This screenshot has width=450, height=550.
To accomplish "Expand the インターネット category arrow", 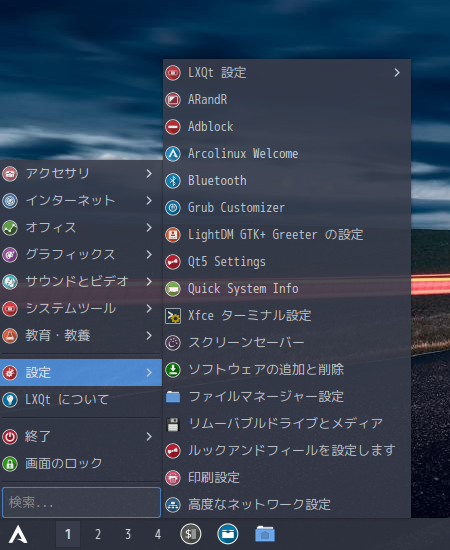I will point(149,201).
